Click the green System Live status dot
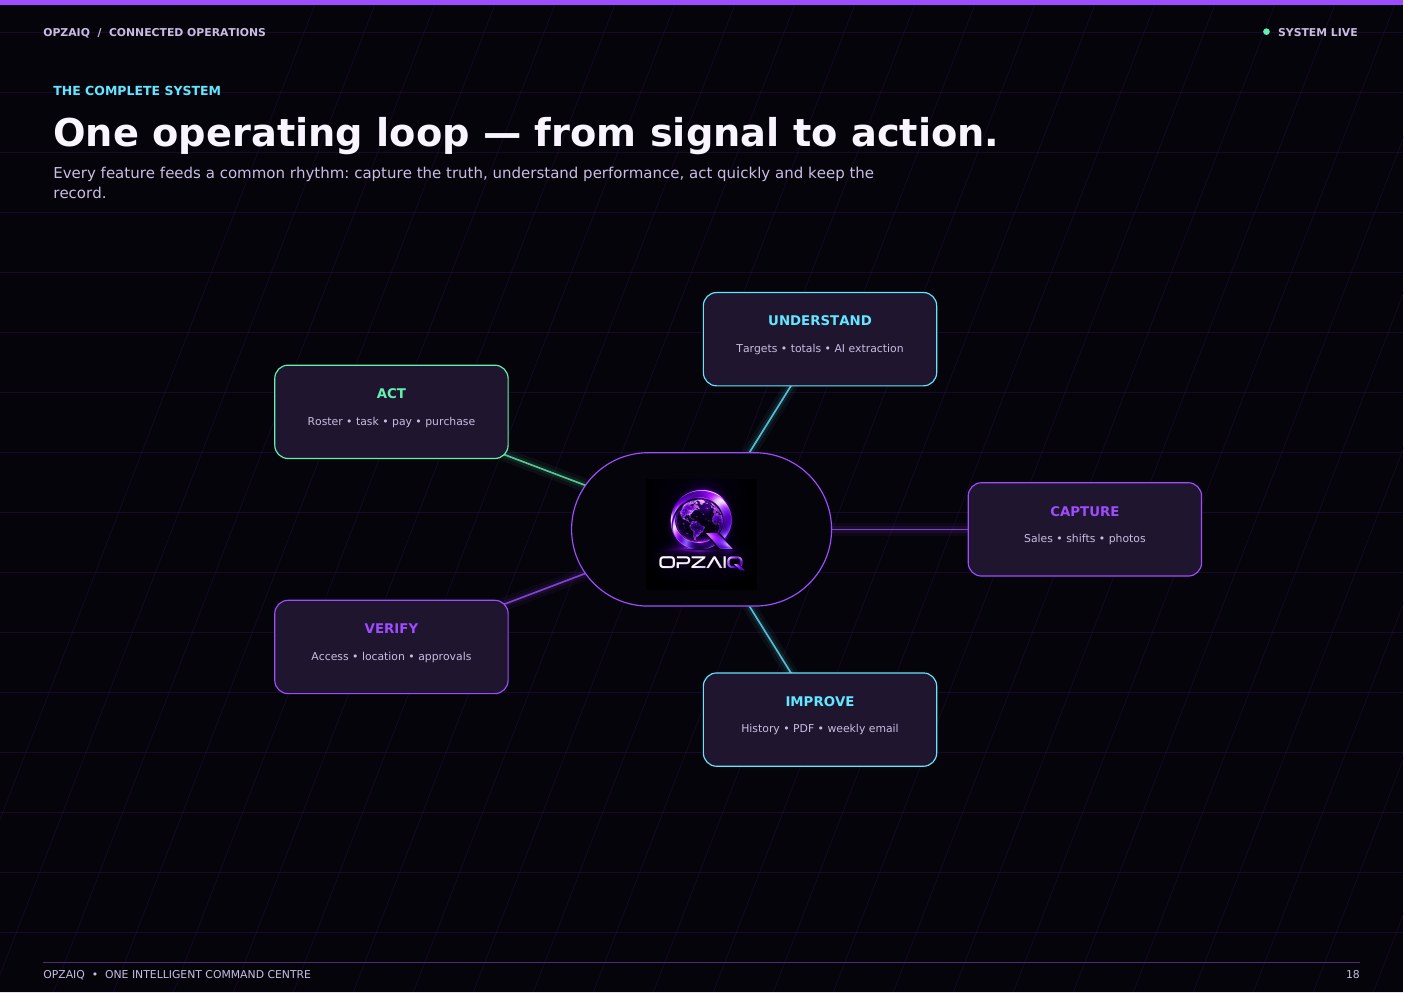 tap(1266, 32)
